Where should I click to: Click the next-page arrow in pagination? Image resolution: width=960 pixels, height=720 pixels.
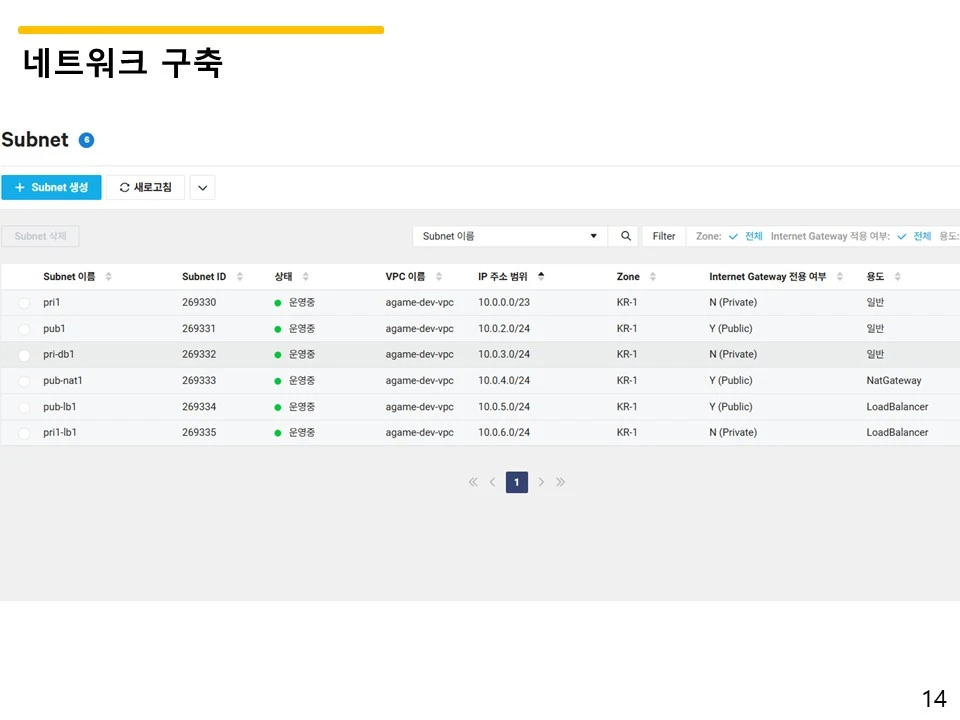(541, 482)
